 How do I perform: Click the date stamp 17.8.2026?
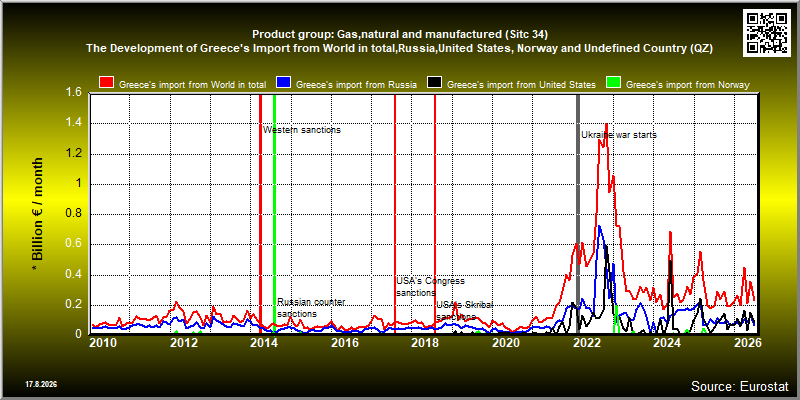(x=41, y=384)
